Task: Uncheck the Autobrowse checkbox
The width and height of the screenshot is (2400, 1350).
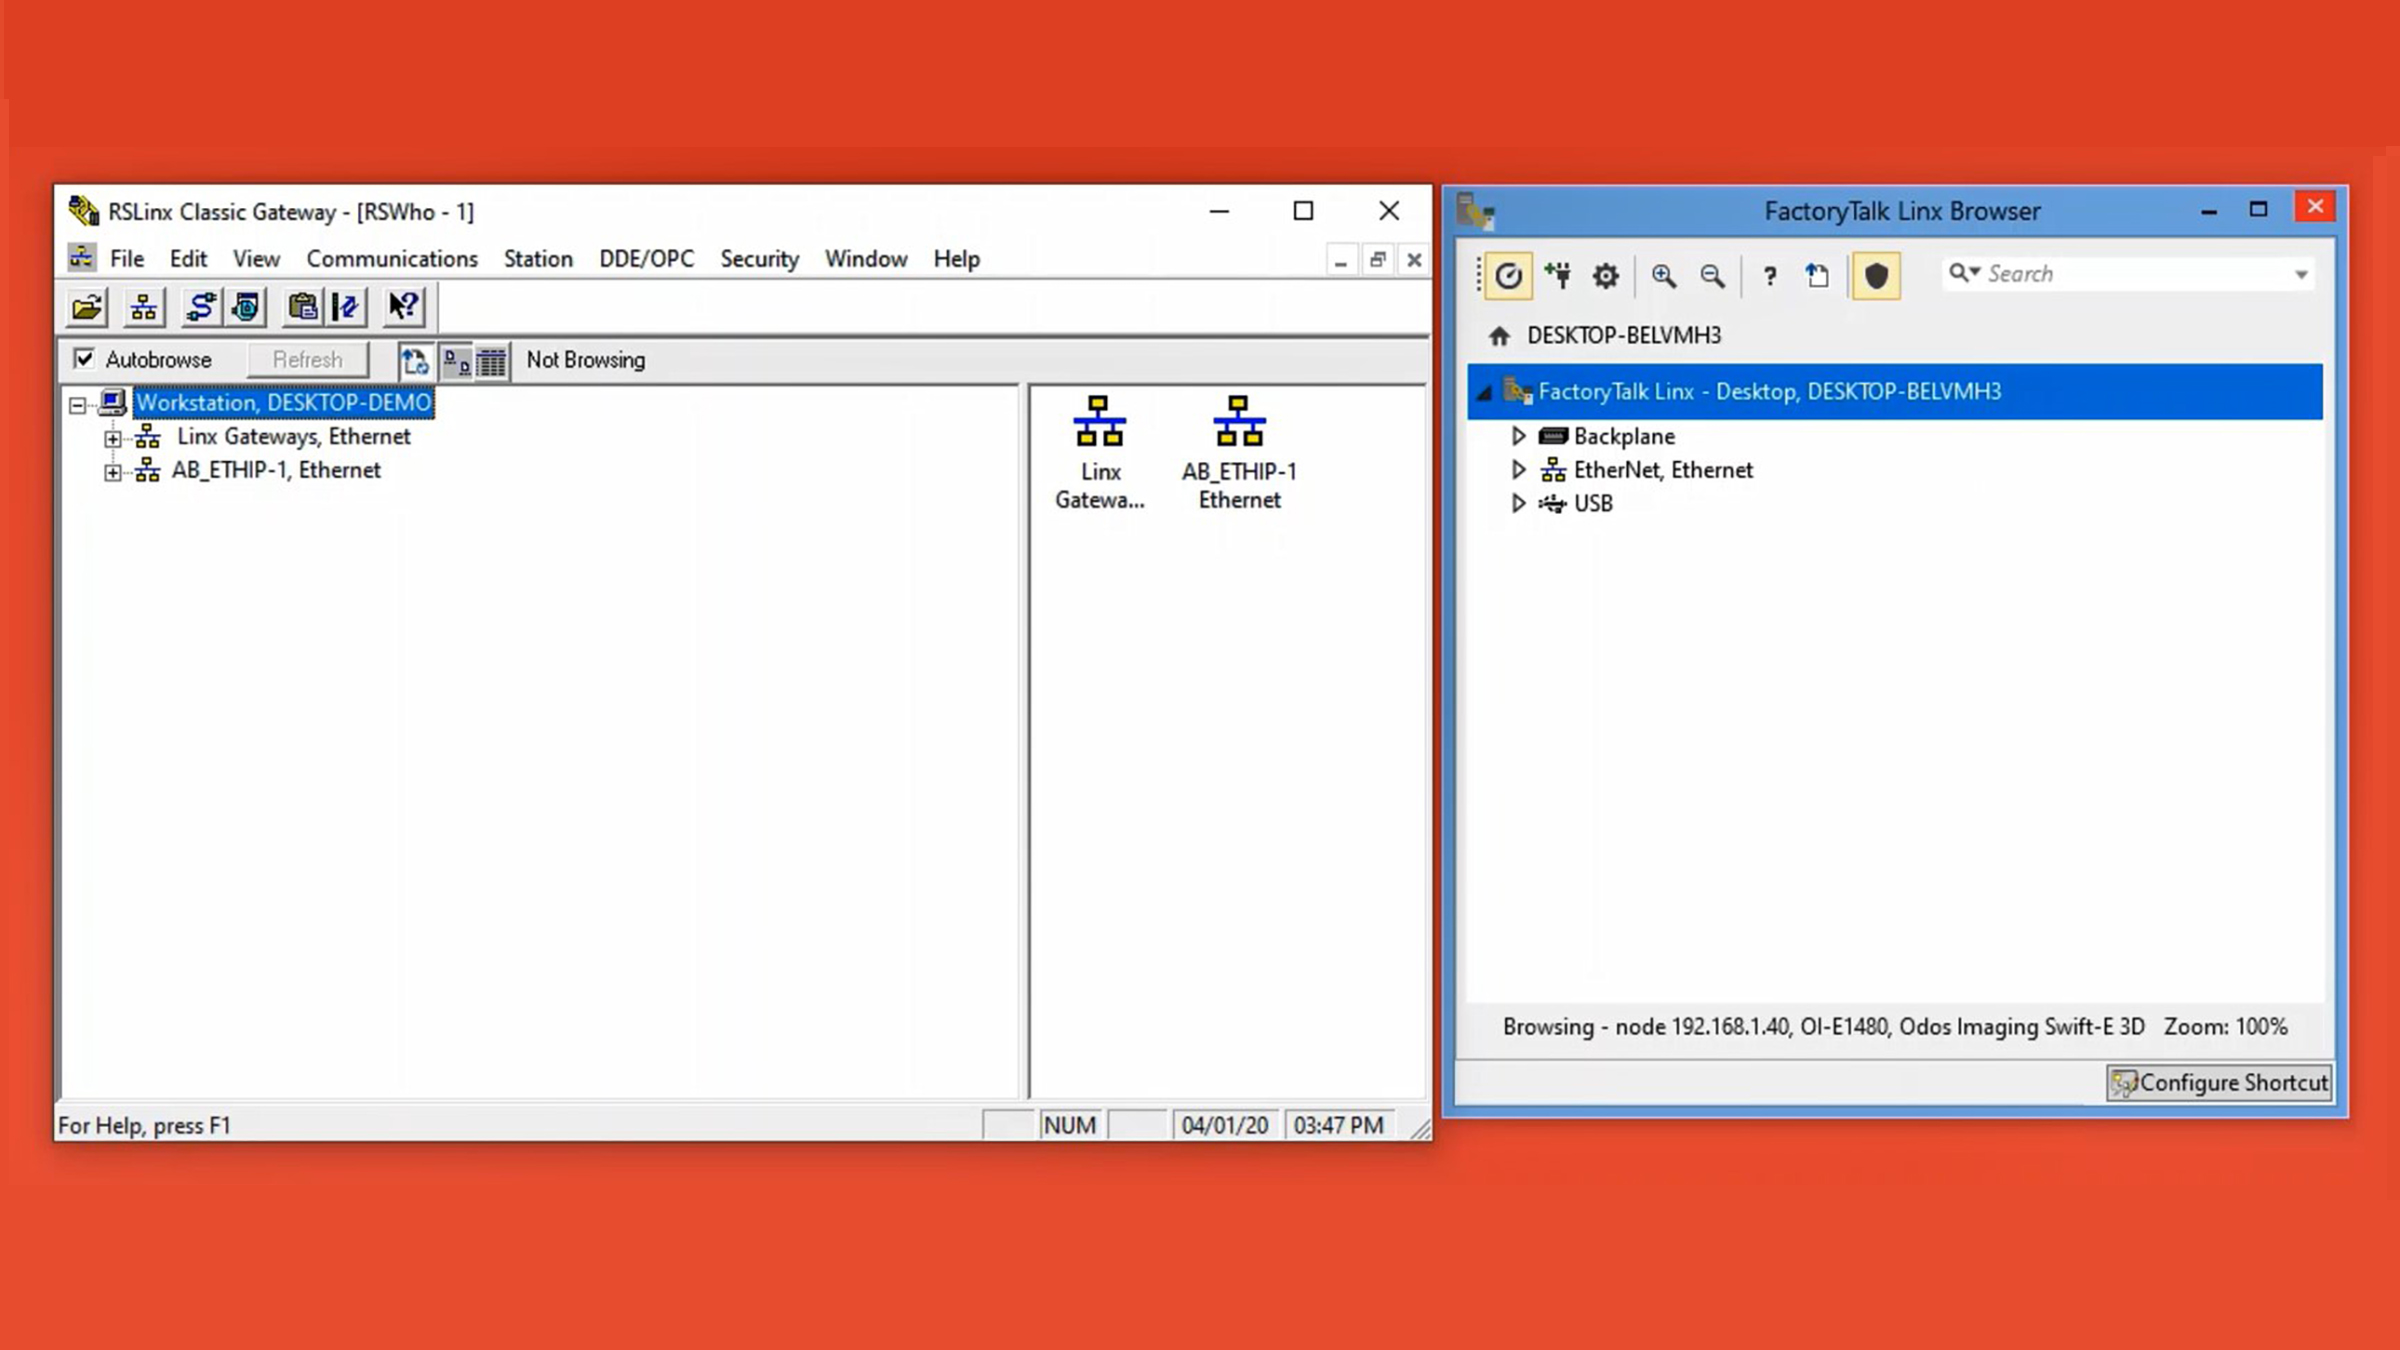Action: click(84, 359)
